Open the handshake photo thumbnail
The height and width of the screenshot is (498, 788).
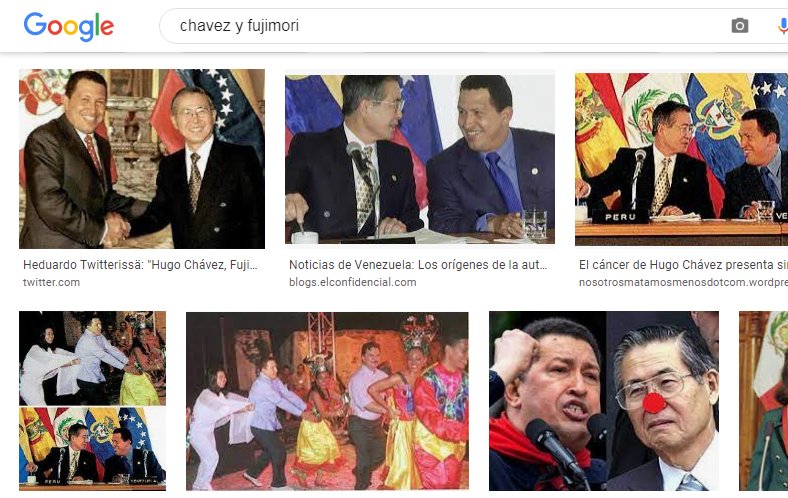[x=142, y=159]
